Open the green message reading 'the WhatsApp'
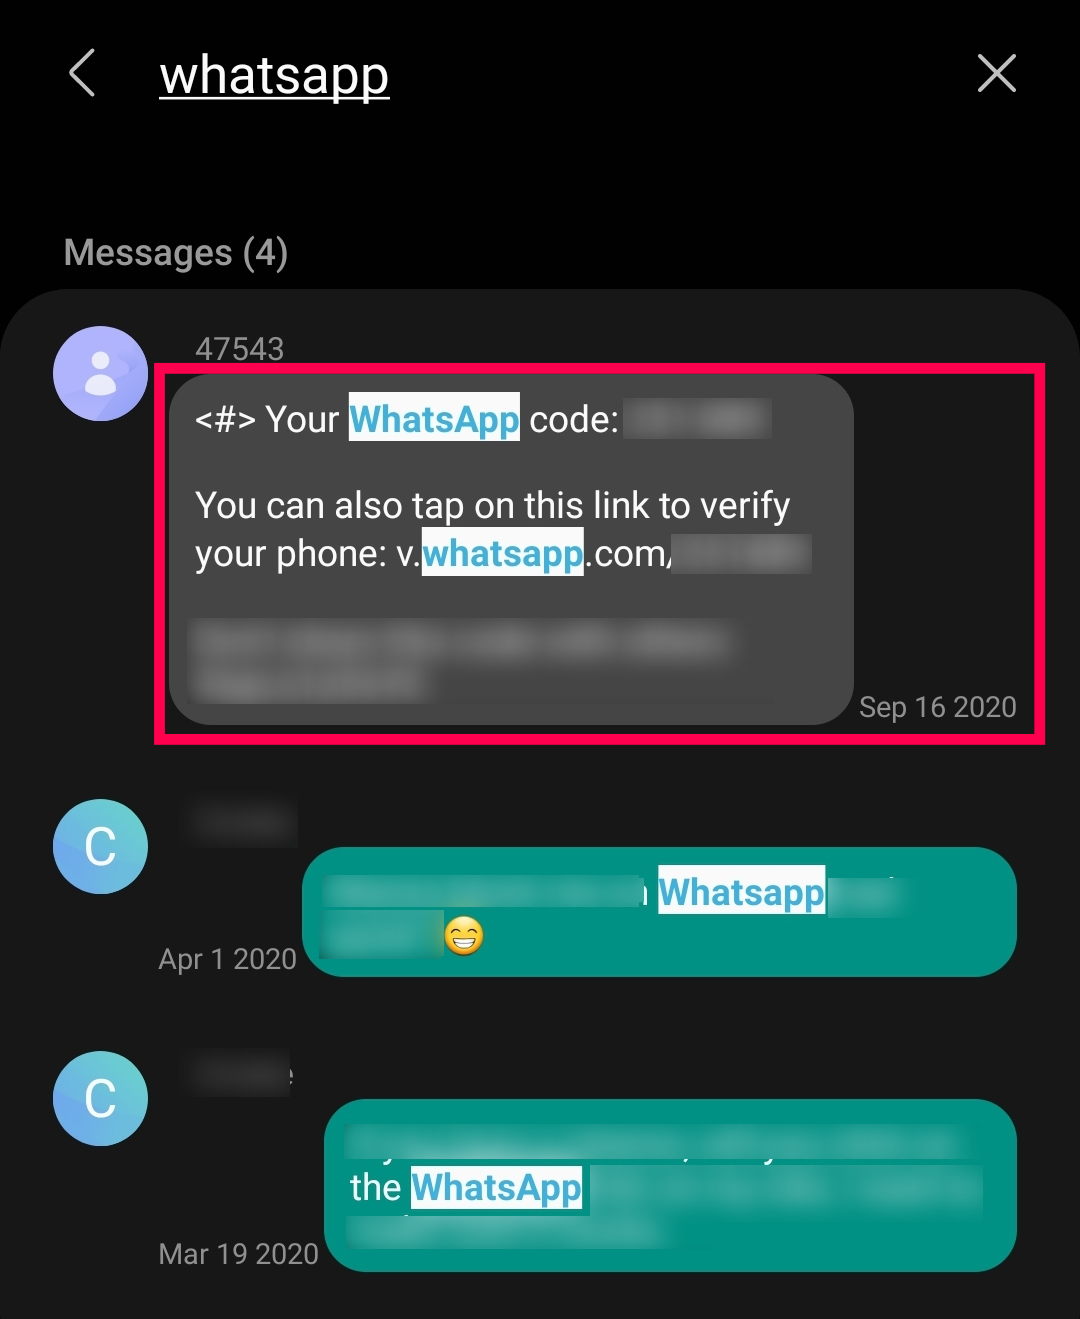This screenshot has width=1080, height=1319. [x=670, y=1185]
